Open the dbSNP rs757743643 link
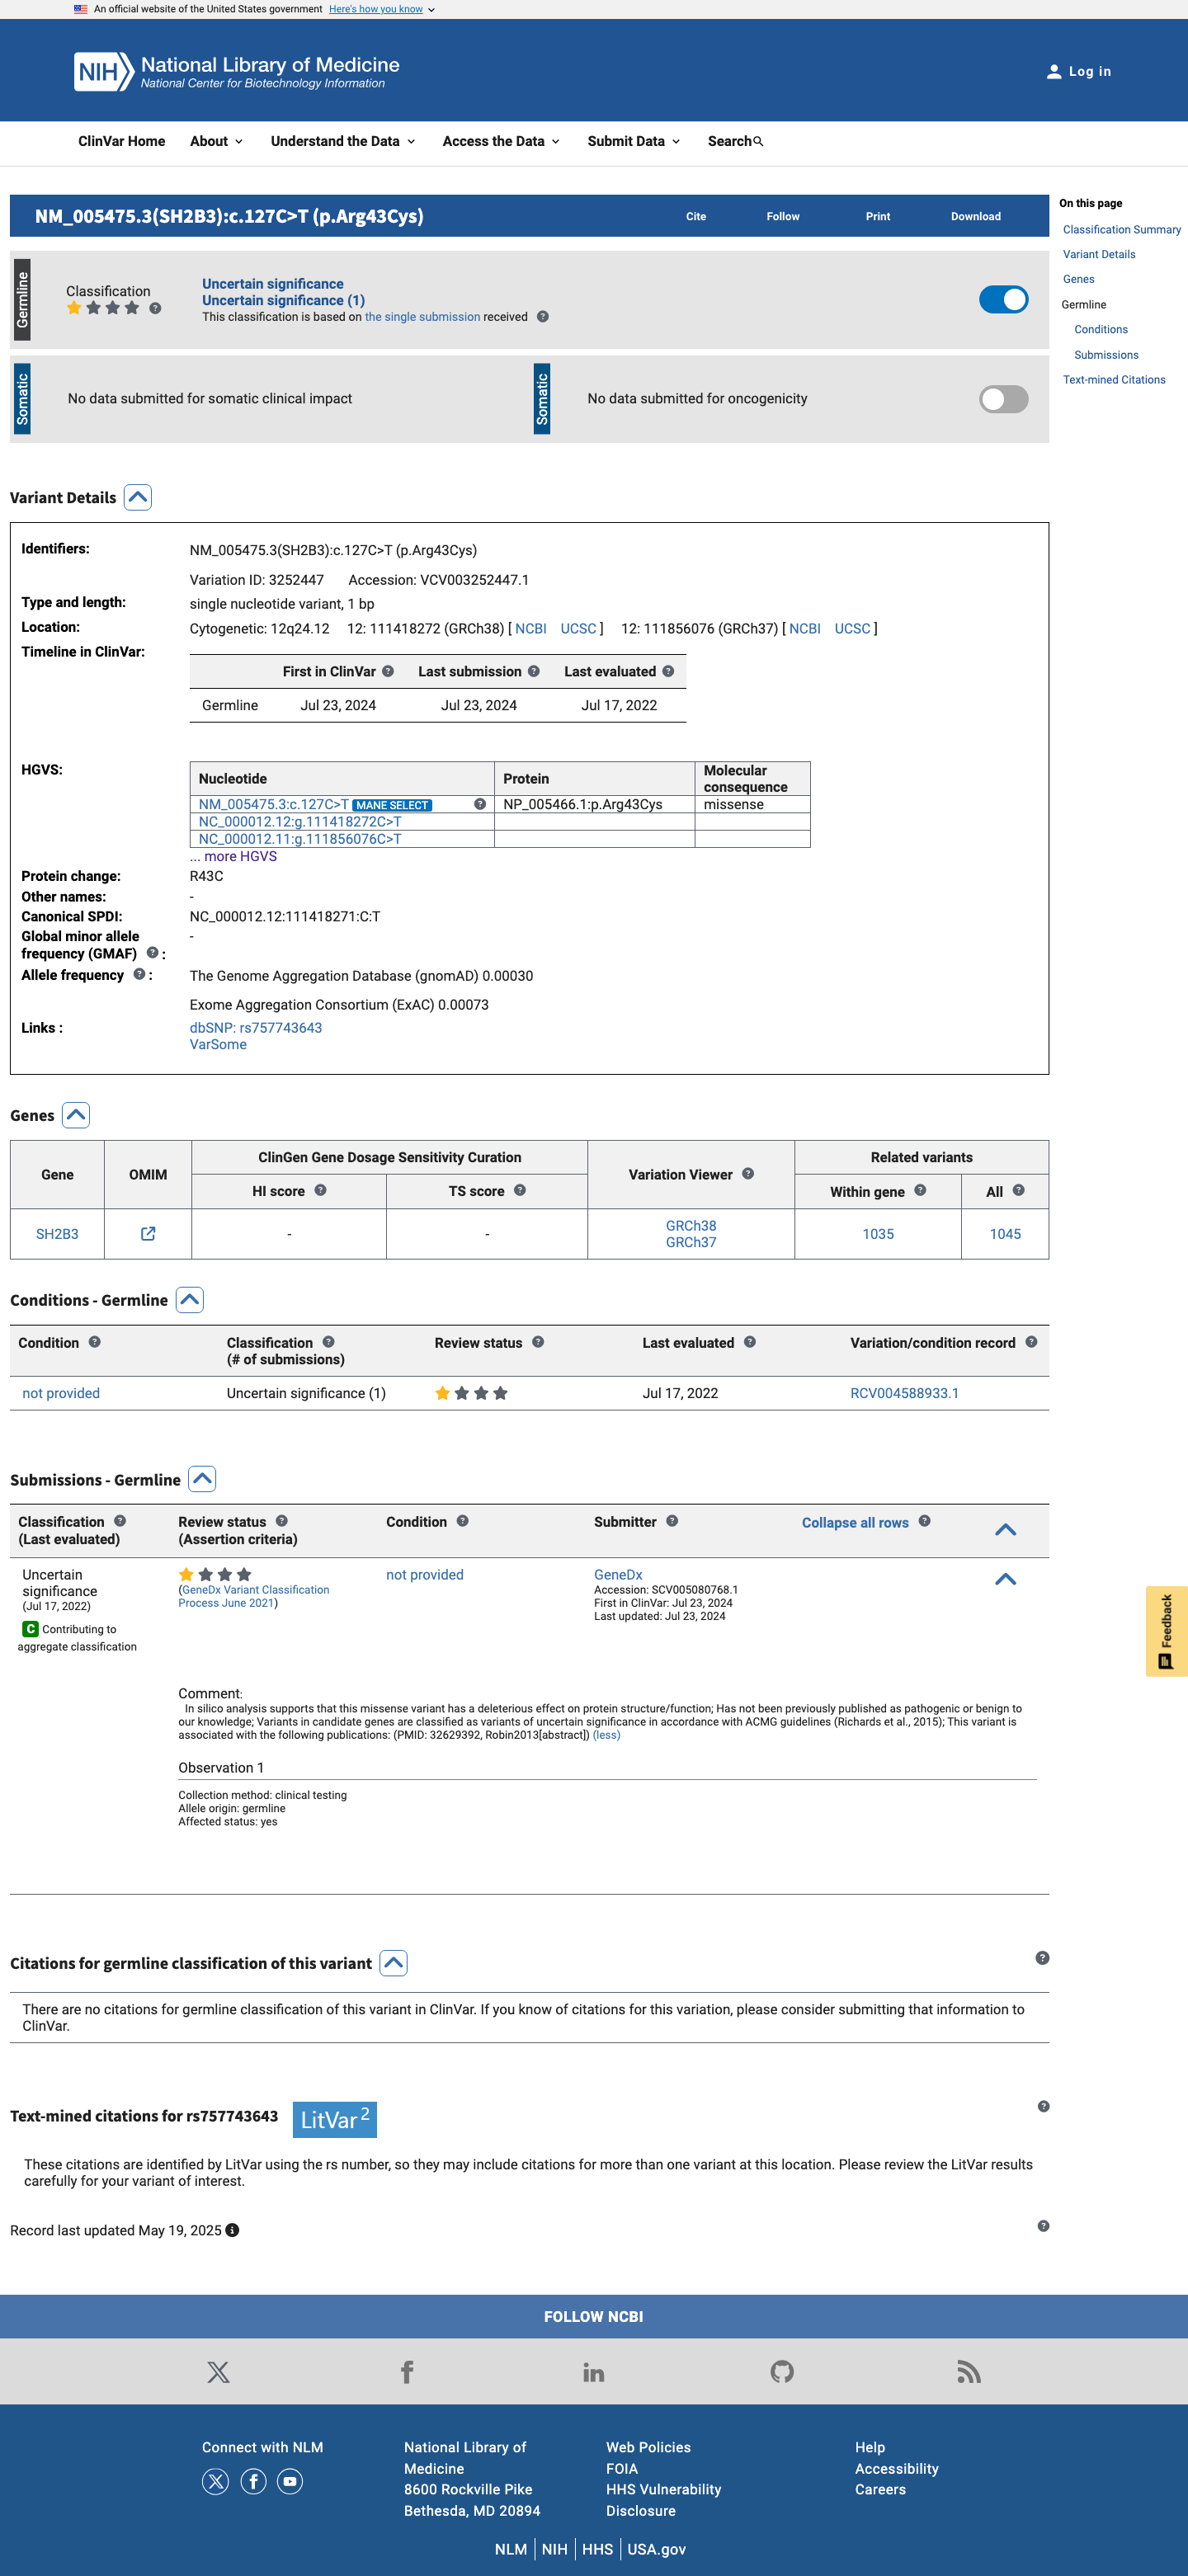Viewport: 1188px width, 2576px height. coord(256,1028)
